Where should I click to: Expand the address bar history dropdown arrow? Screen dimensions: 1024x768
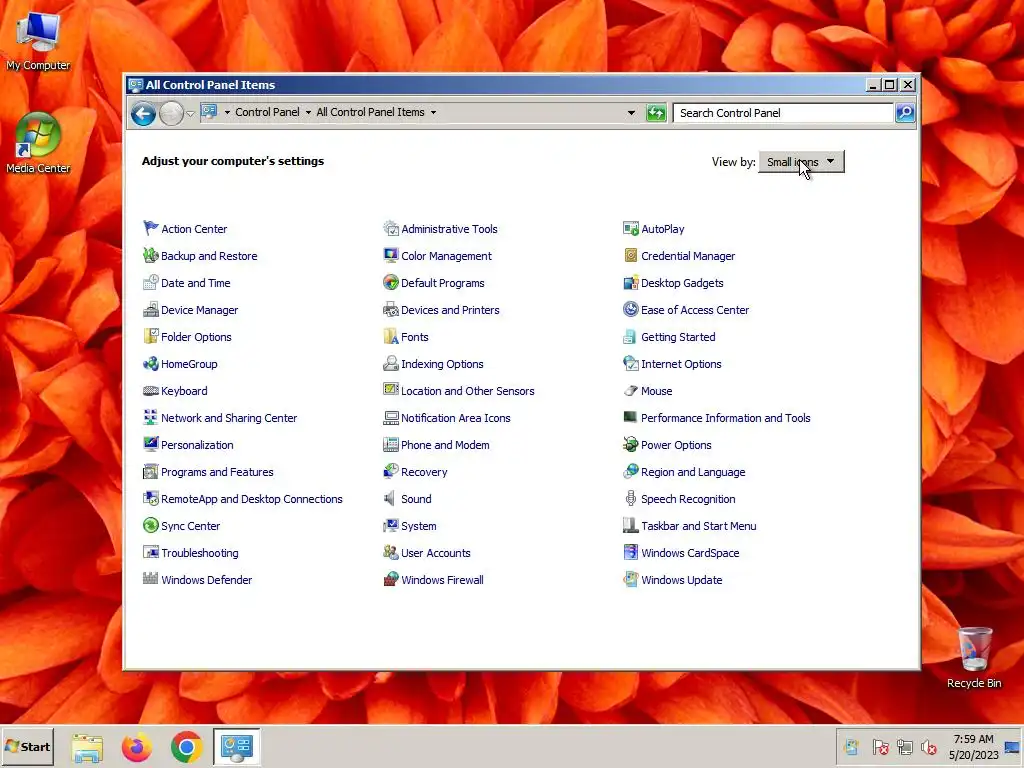point(631,113)
